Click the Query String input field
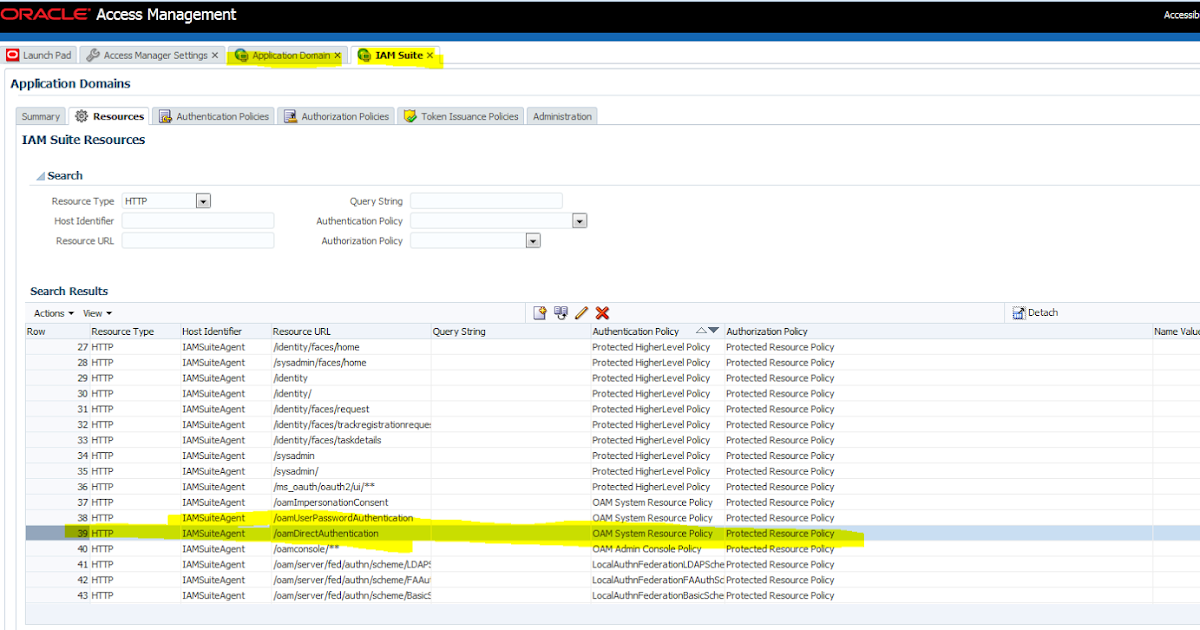 tap(486, 201)
